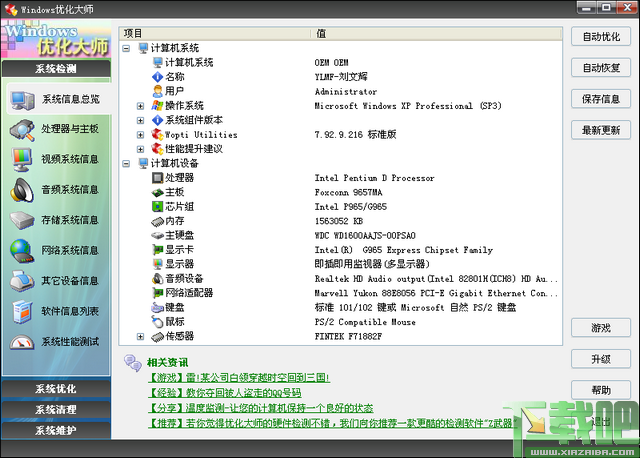Select value PS/2 Compatible Mouse
Image resolution: width=640 pixels, height=458 pixels.
point(365,322)
